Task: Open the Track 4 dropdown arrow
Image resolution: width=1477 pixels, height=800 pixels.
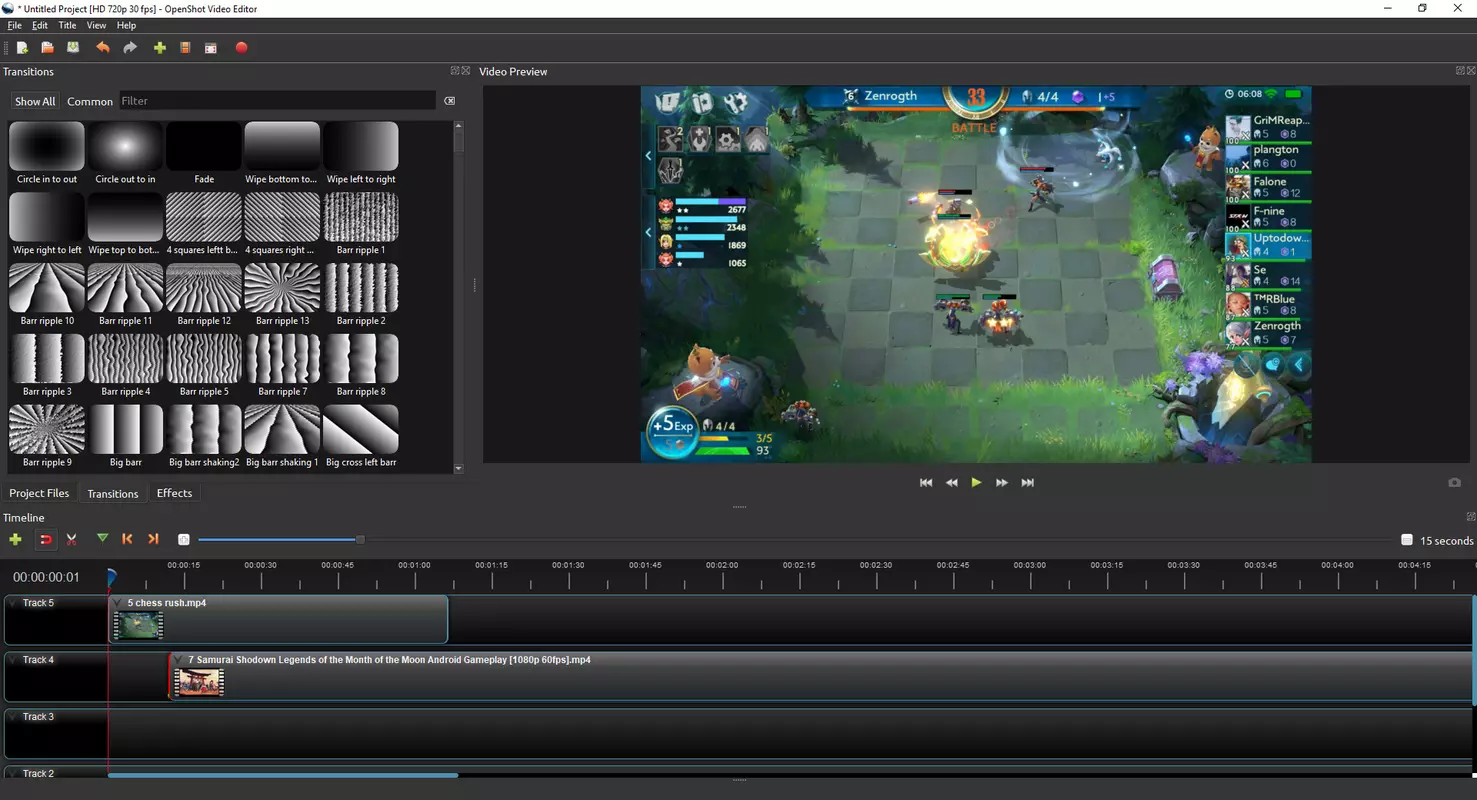Action: pos(12,660)
